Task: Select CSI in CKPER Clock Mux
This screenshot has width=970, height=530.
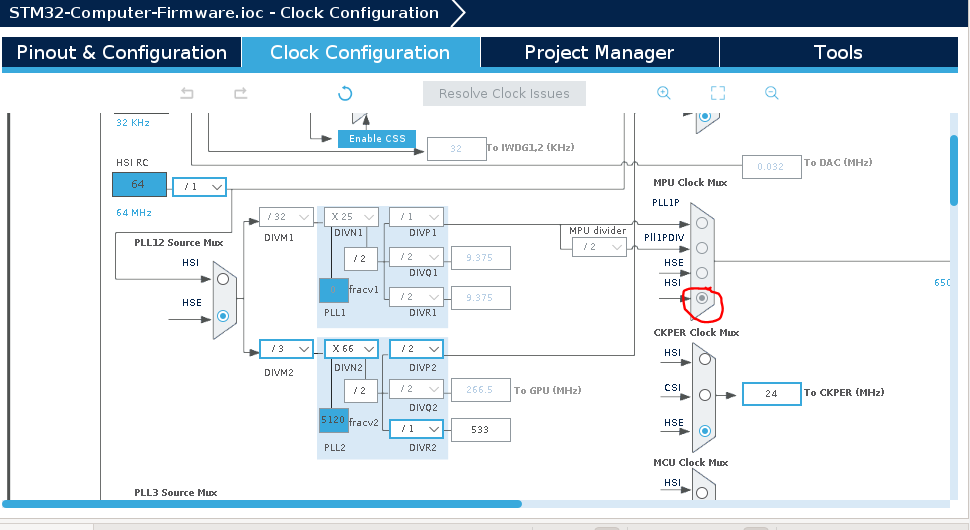Action: pyautogui.click(x=705, y=395)
